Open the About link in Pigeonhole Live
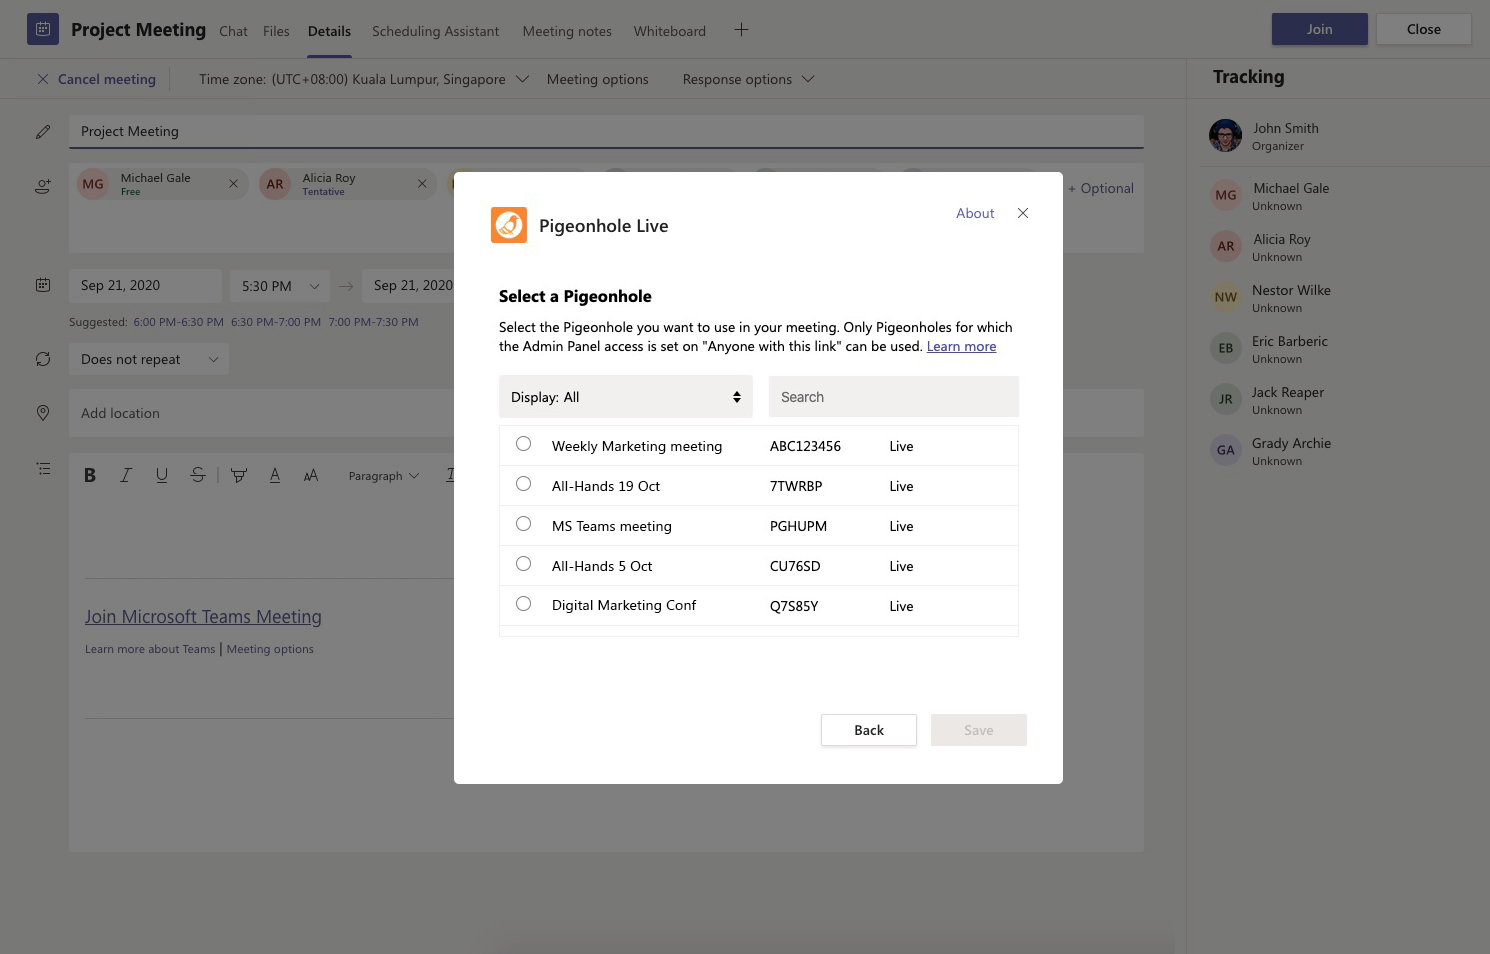 click(x=975, y=213)
